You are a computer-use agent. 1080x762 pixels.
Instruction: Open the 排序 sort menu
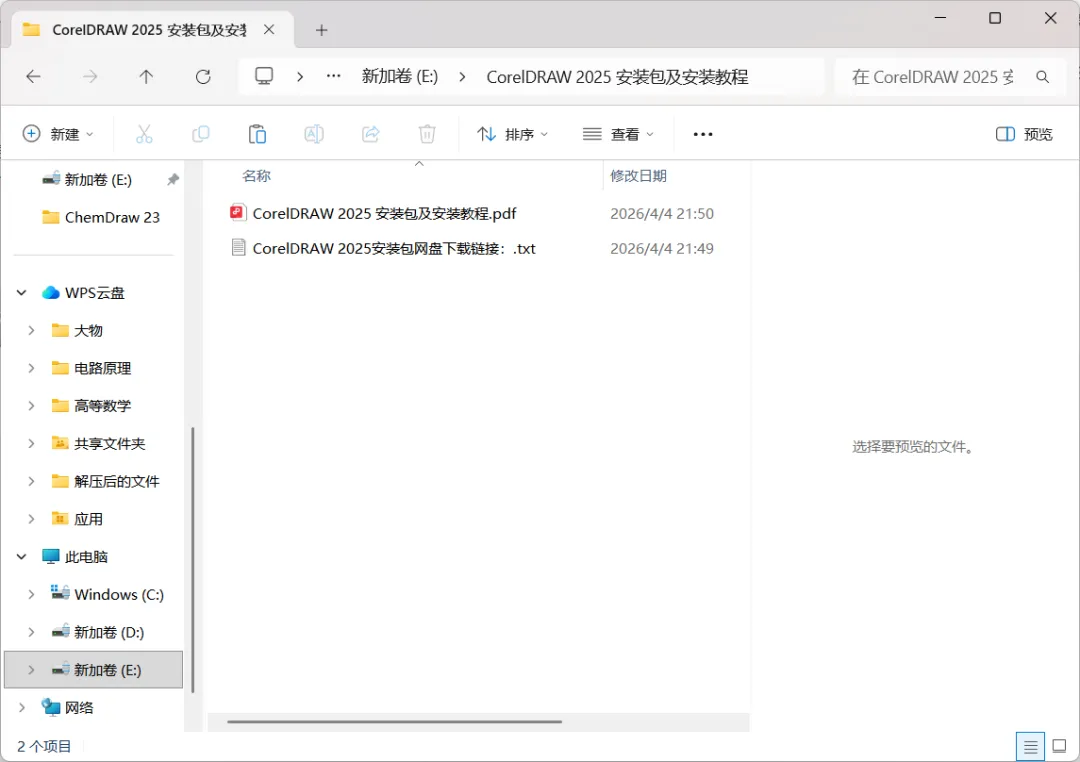[x=512, y=134]
